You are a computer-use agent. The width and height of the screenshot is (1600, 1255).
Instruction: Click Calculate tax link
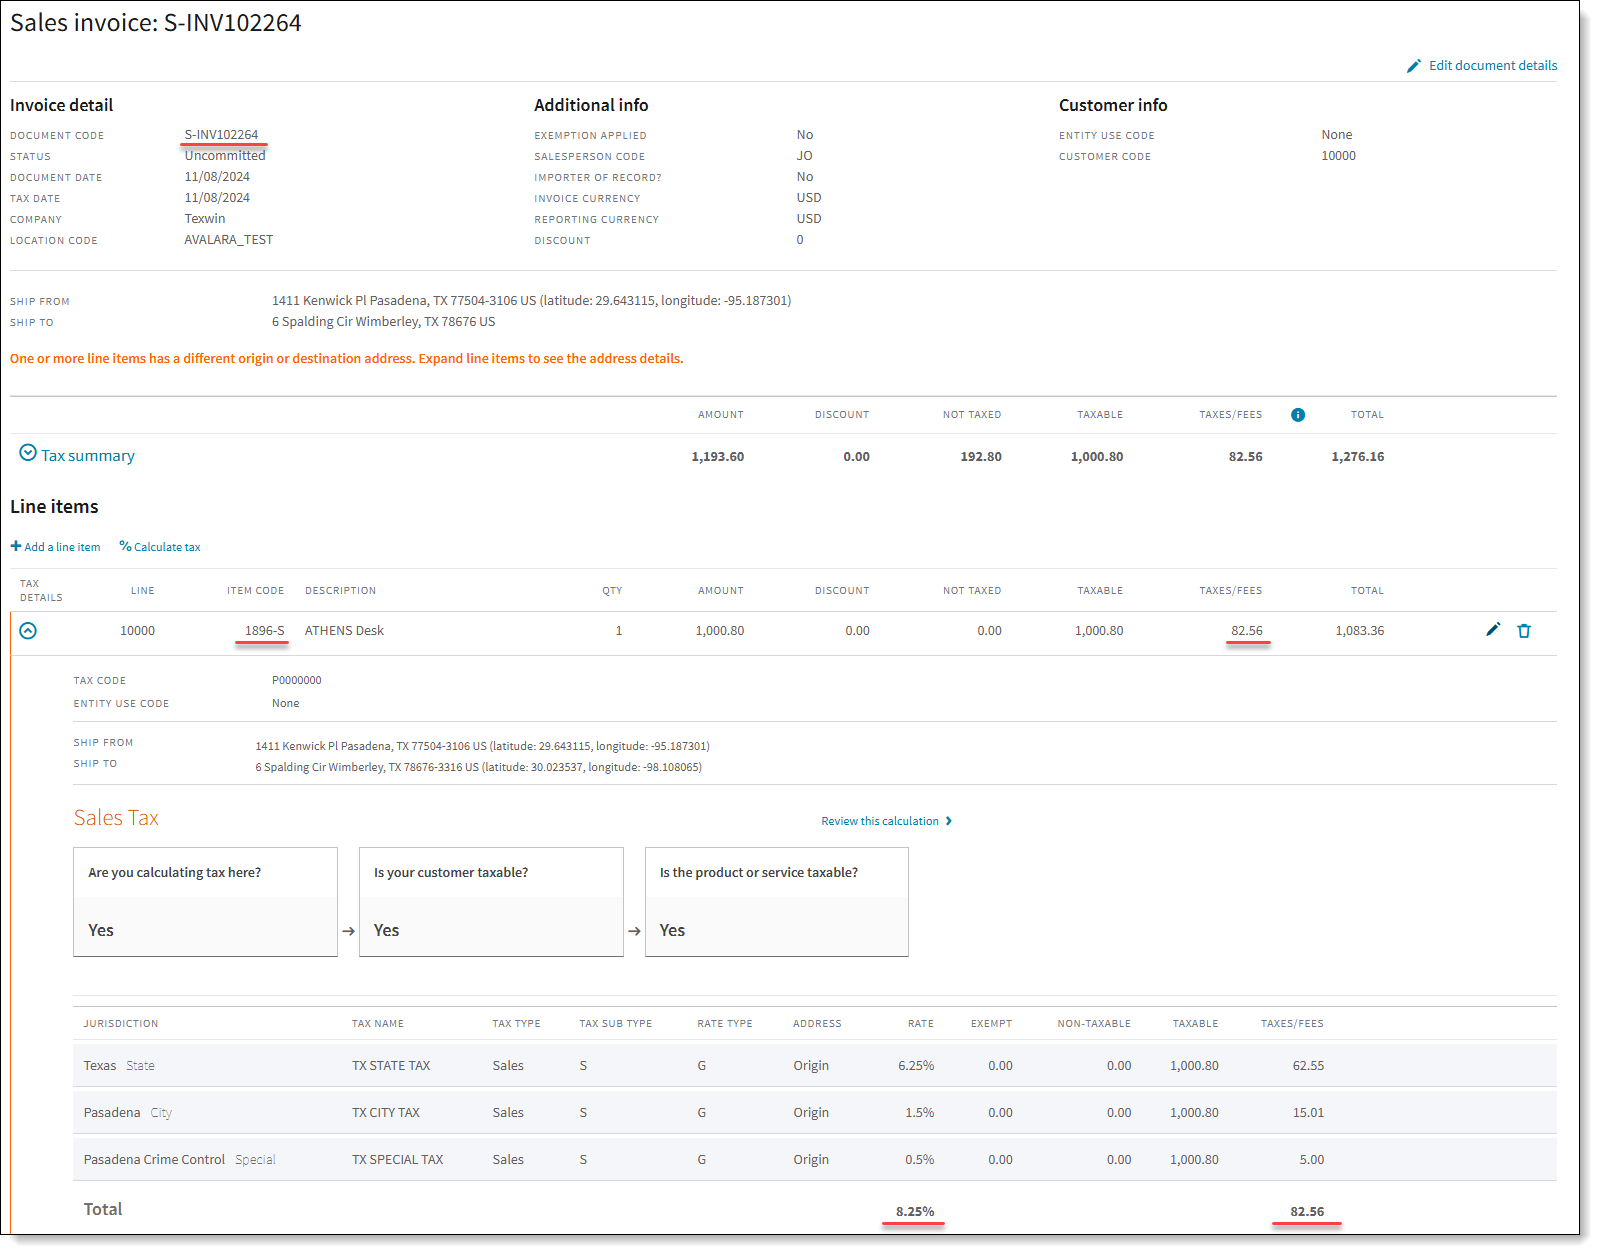click(x=167, y=547)
